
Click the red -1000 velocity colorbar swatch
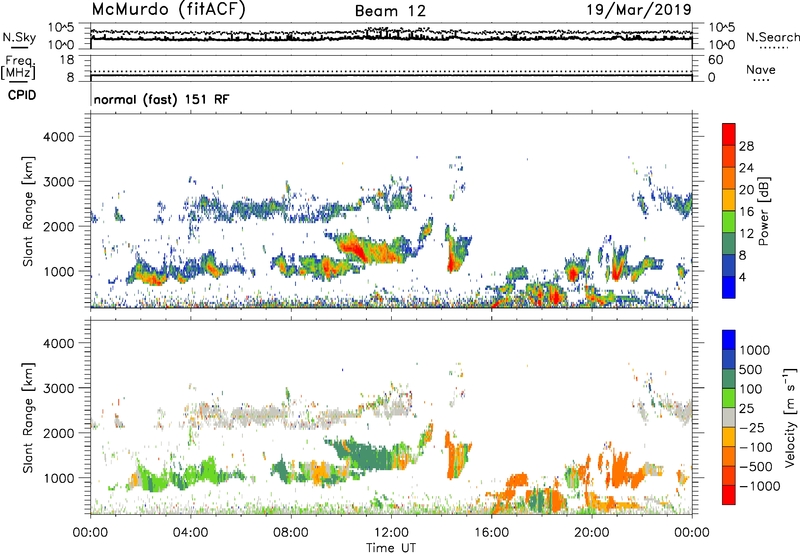coord(729,495)
